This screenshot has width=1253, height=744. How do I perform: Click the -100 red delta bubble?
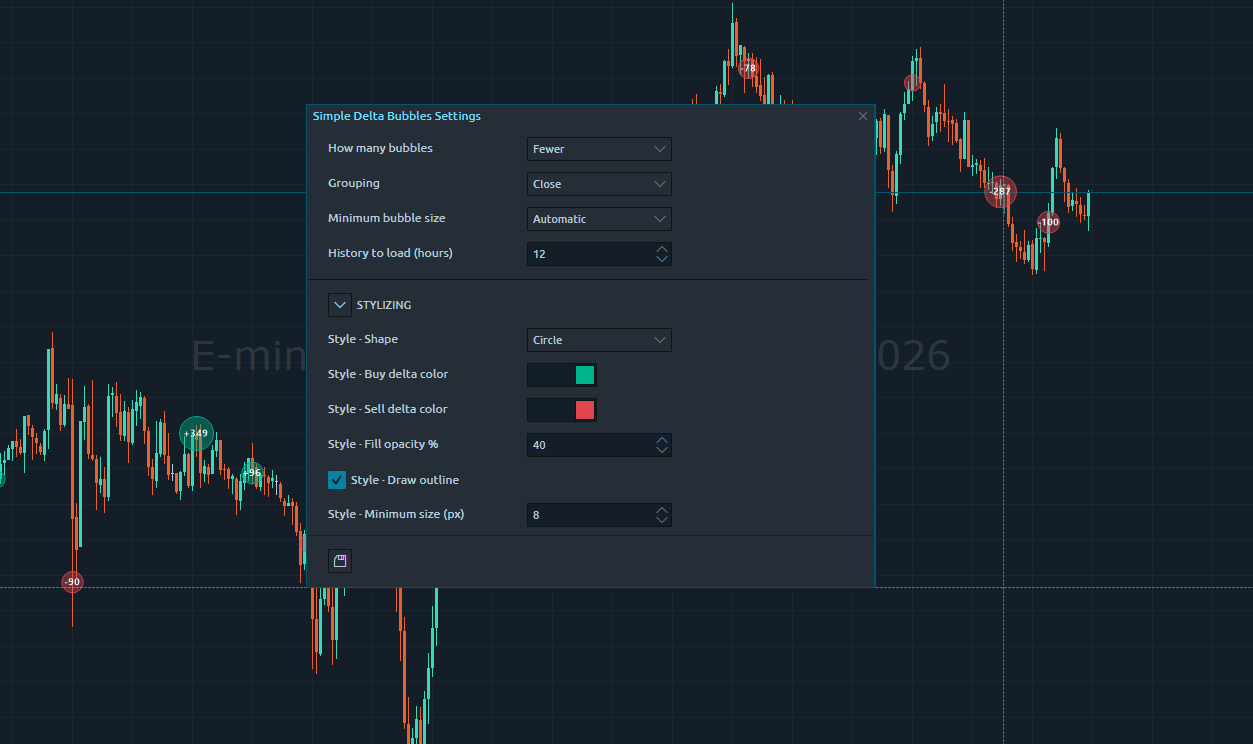1048,222
